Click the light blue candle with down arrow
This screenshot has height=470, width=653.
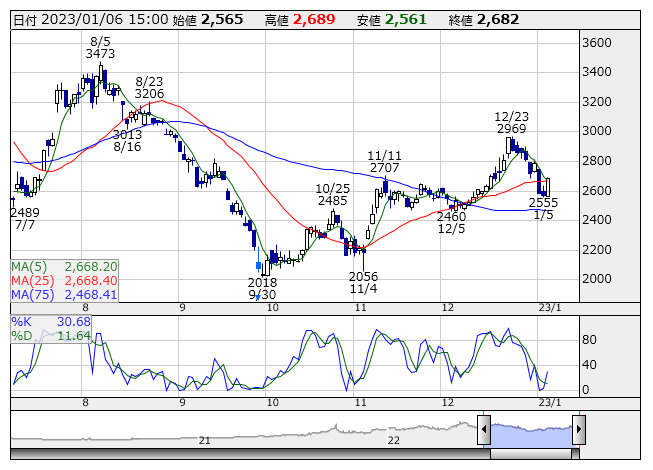point(258,266)
